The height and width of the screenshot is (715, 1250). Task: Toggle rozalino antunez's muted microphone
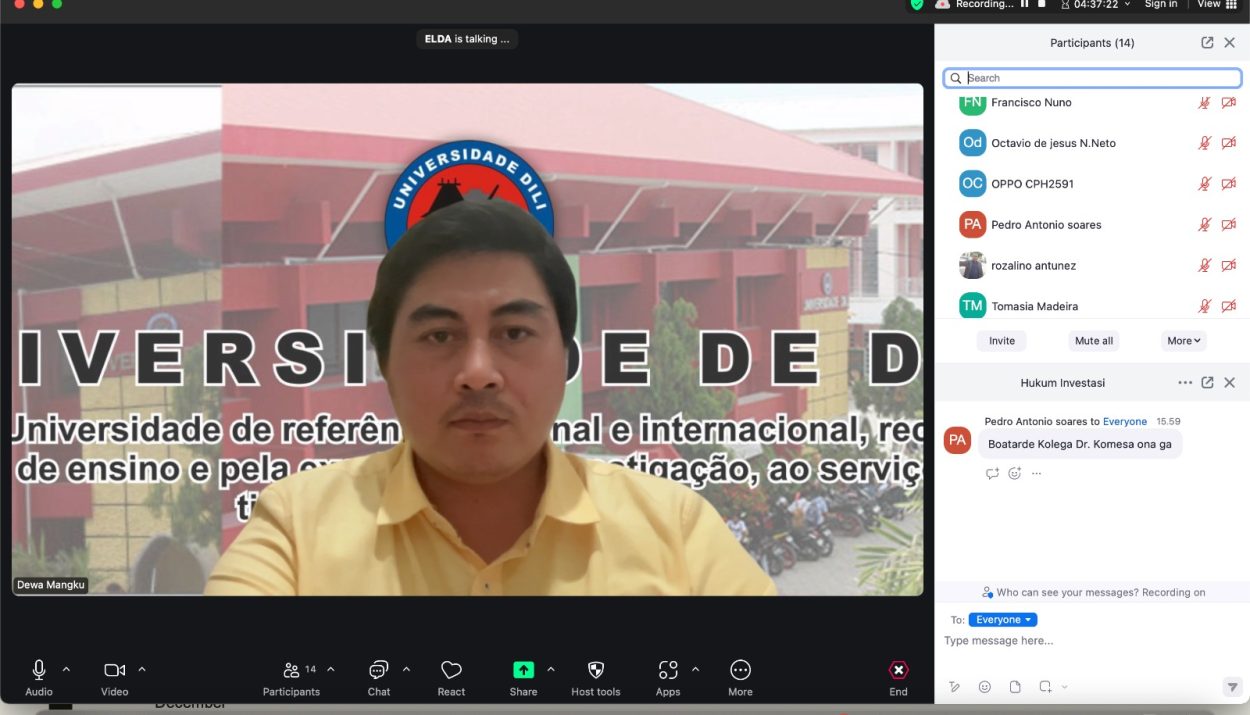click(1205, 265)
